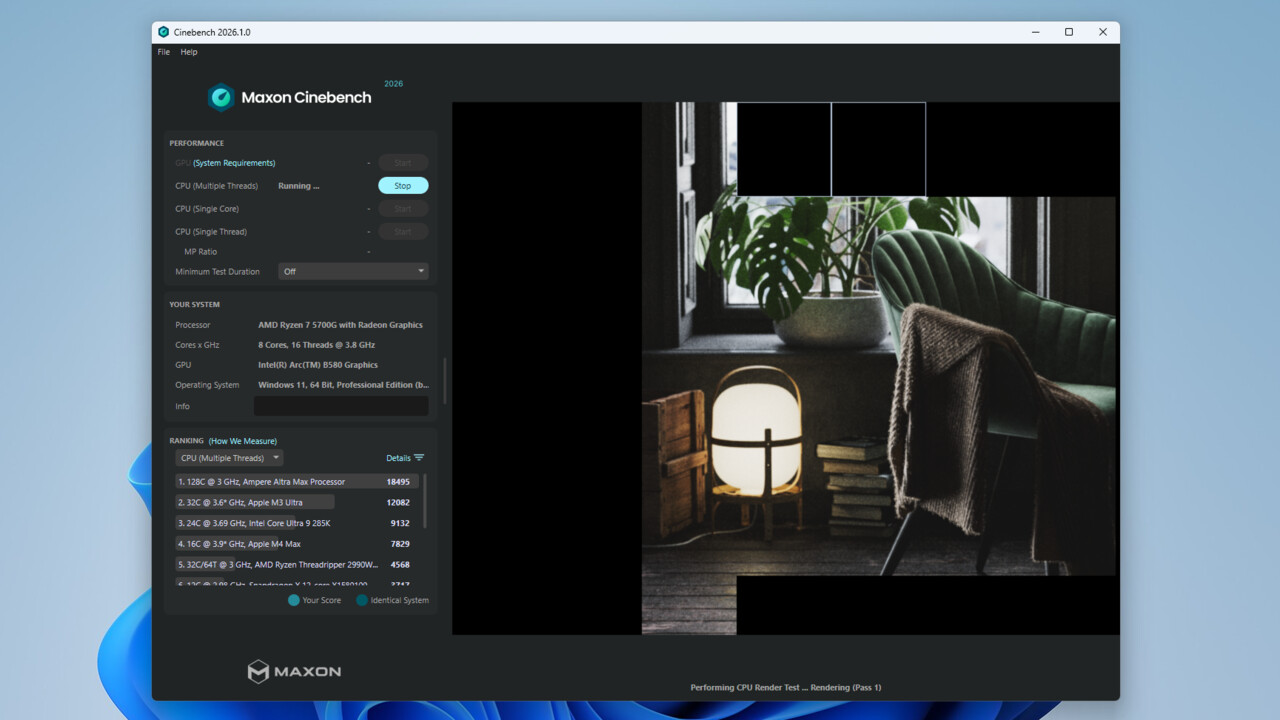Open the ranking CPU (Multiple Threads) dropdown
This screenshot has width=1280, height=720.
click(x=229, y=458)
